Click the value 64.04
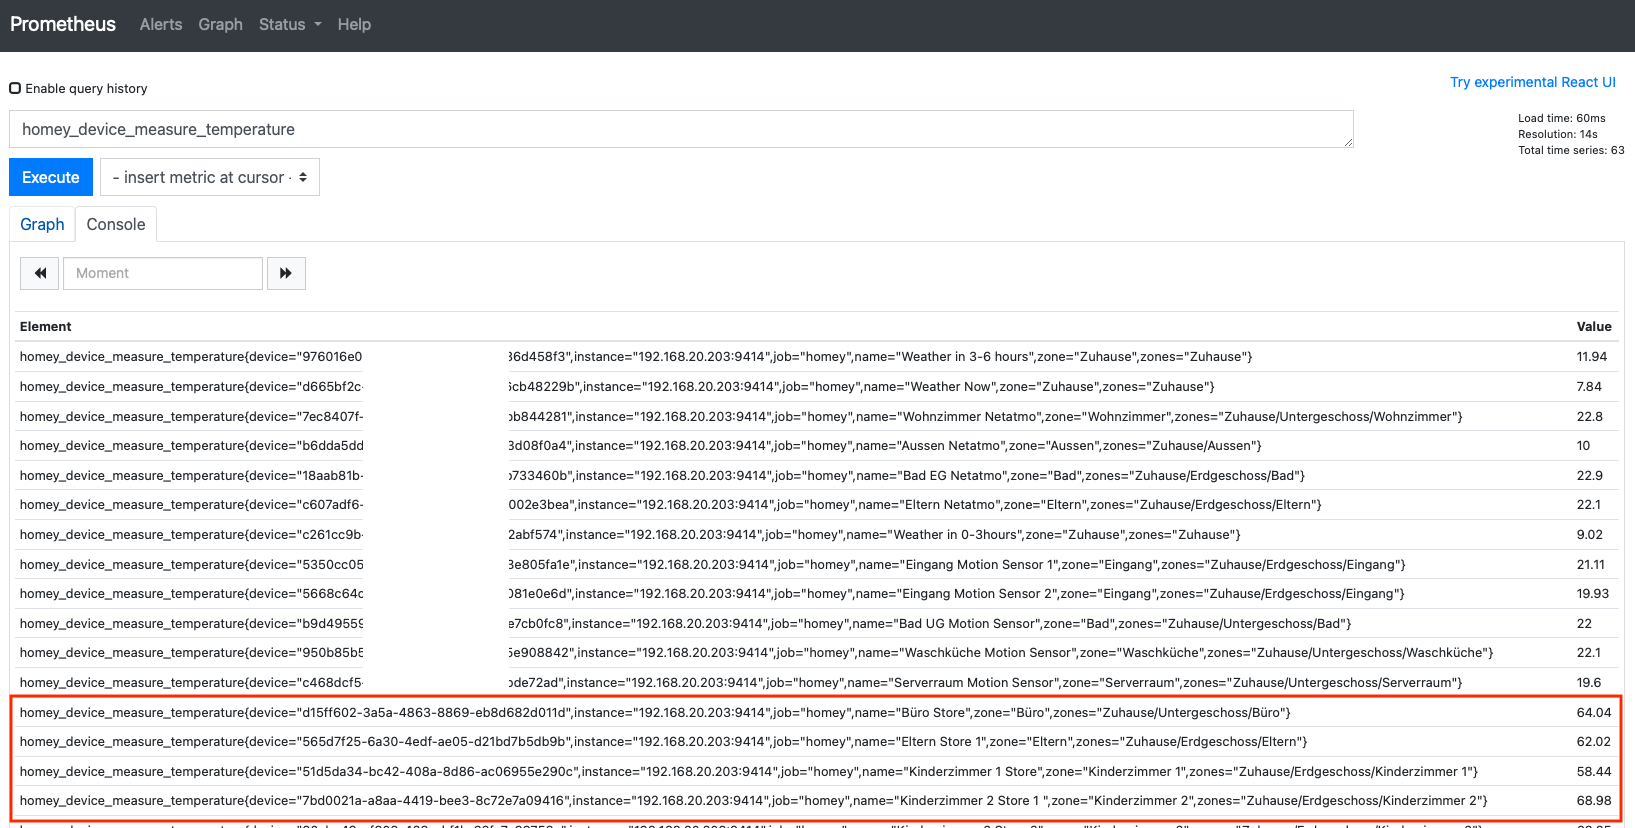 1594,712
